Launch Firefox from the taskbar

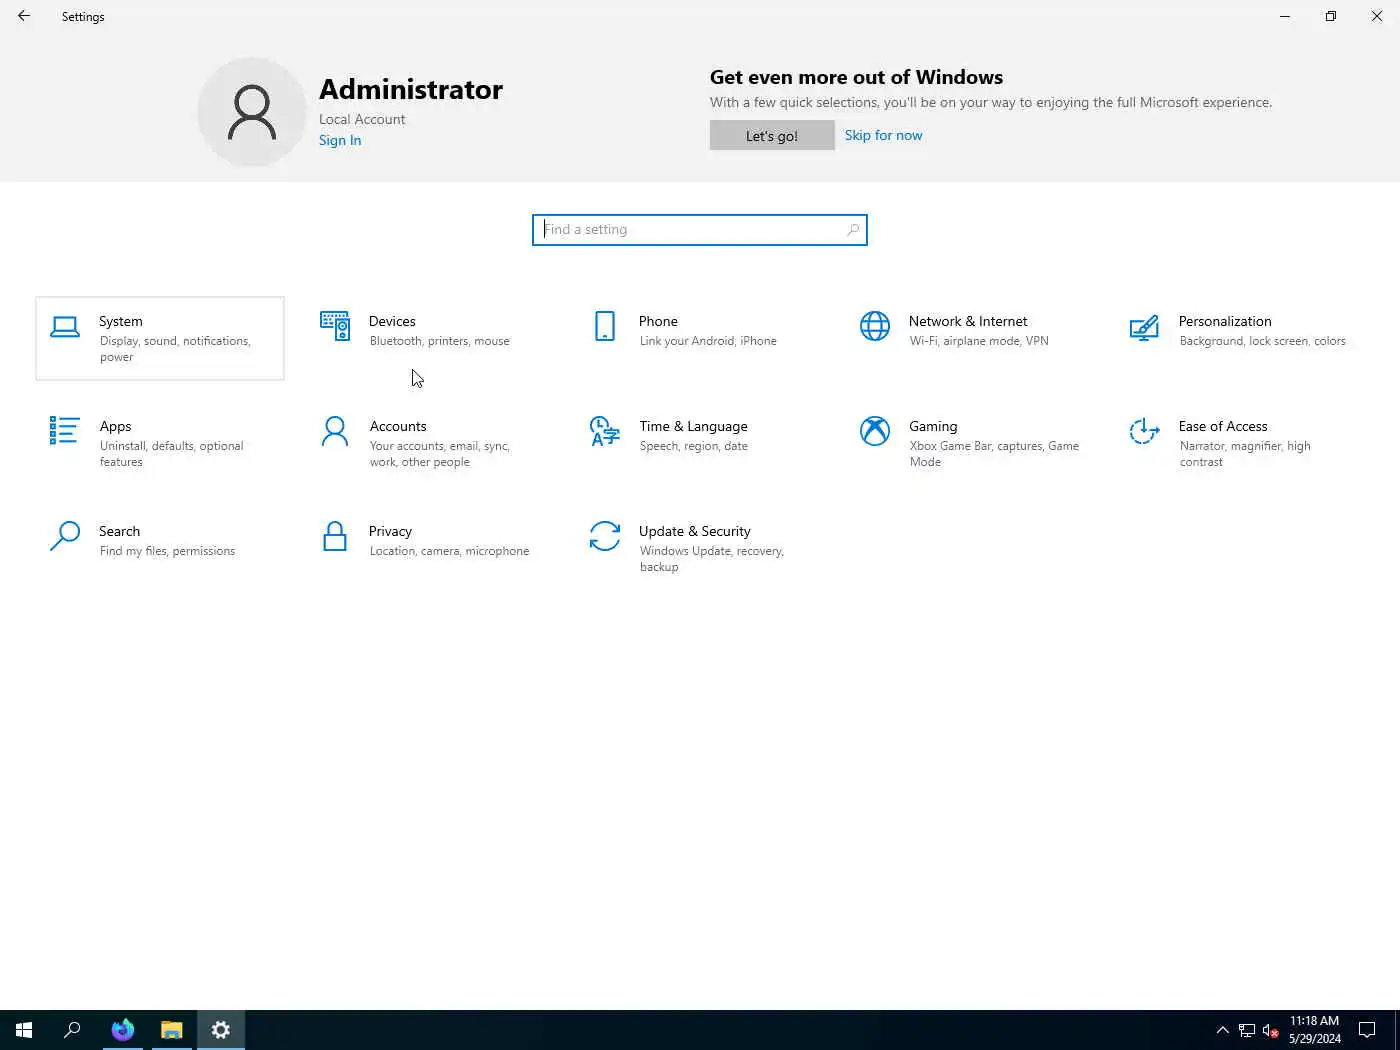click(123, 1030)
